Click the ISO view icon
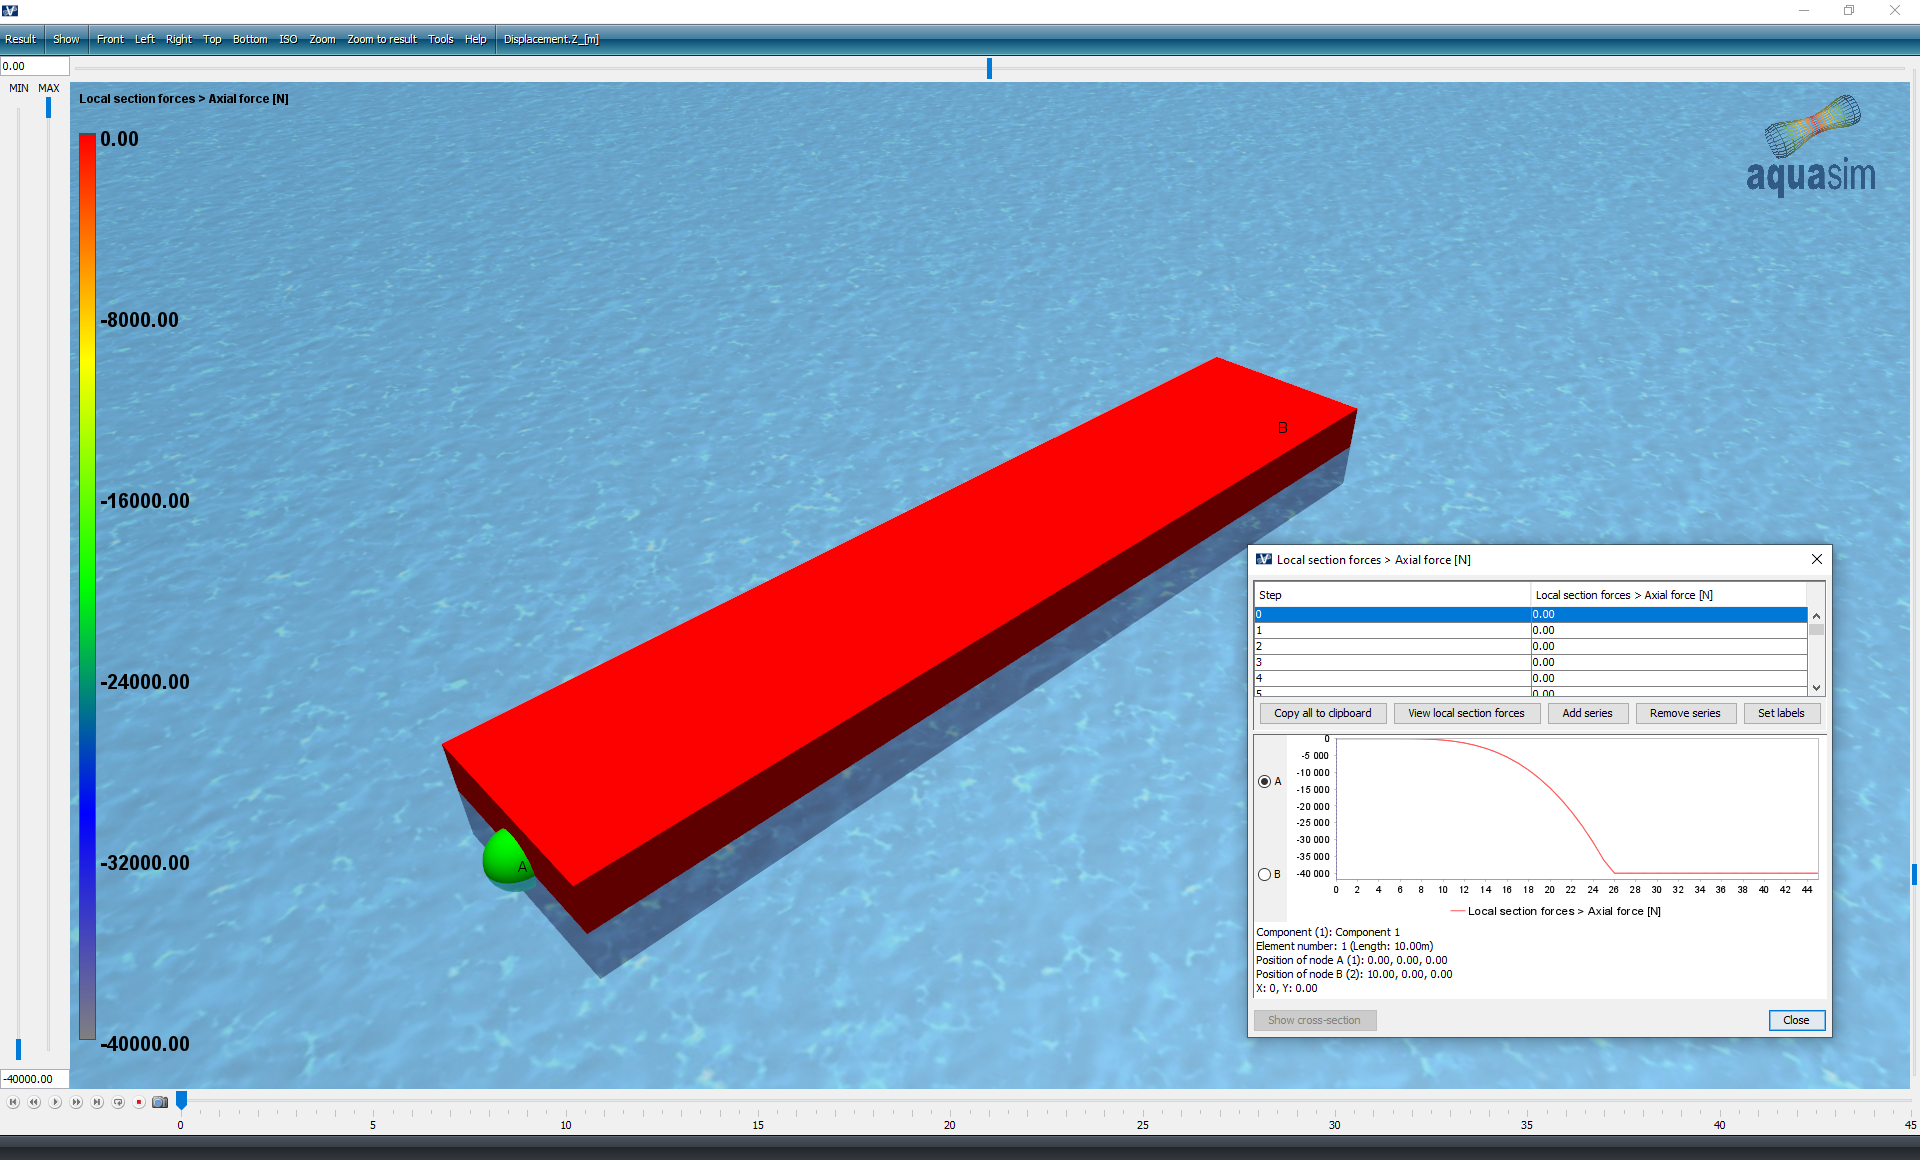Viewport: 1920px width, 1160px height. point(287,38)
